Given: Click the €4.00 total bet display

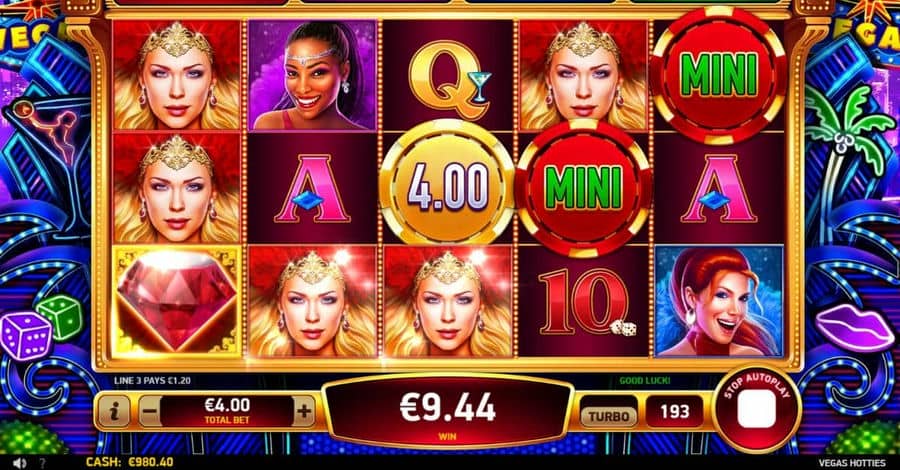Looking at the screenshot, I should 227,411.
